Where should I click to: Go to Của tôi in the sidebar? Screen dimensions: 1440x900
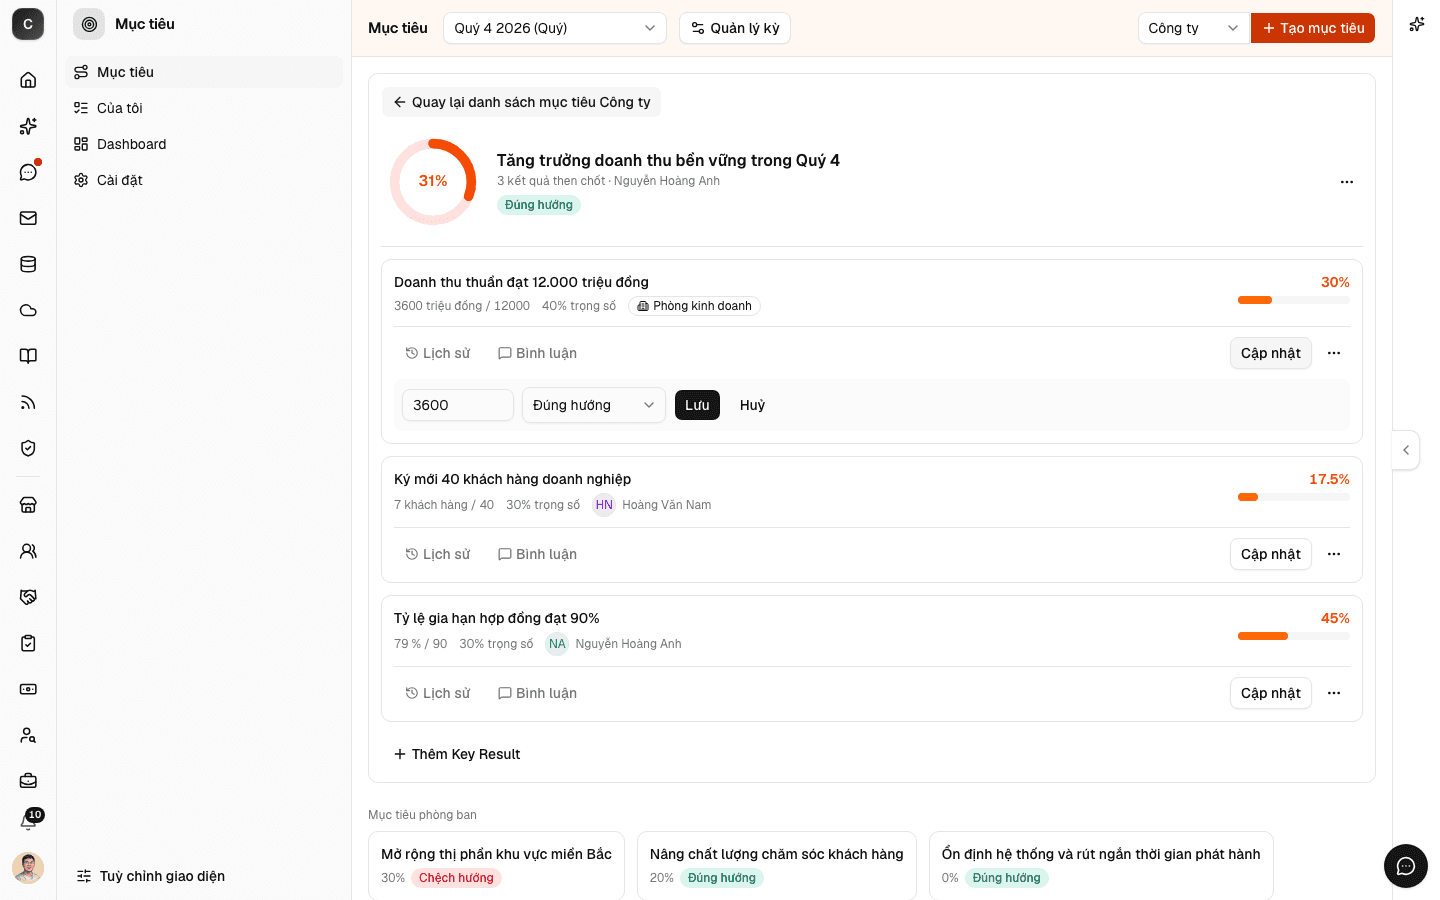point(204,108)
